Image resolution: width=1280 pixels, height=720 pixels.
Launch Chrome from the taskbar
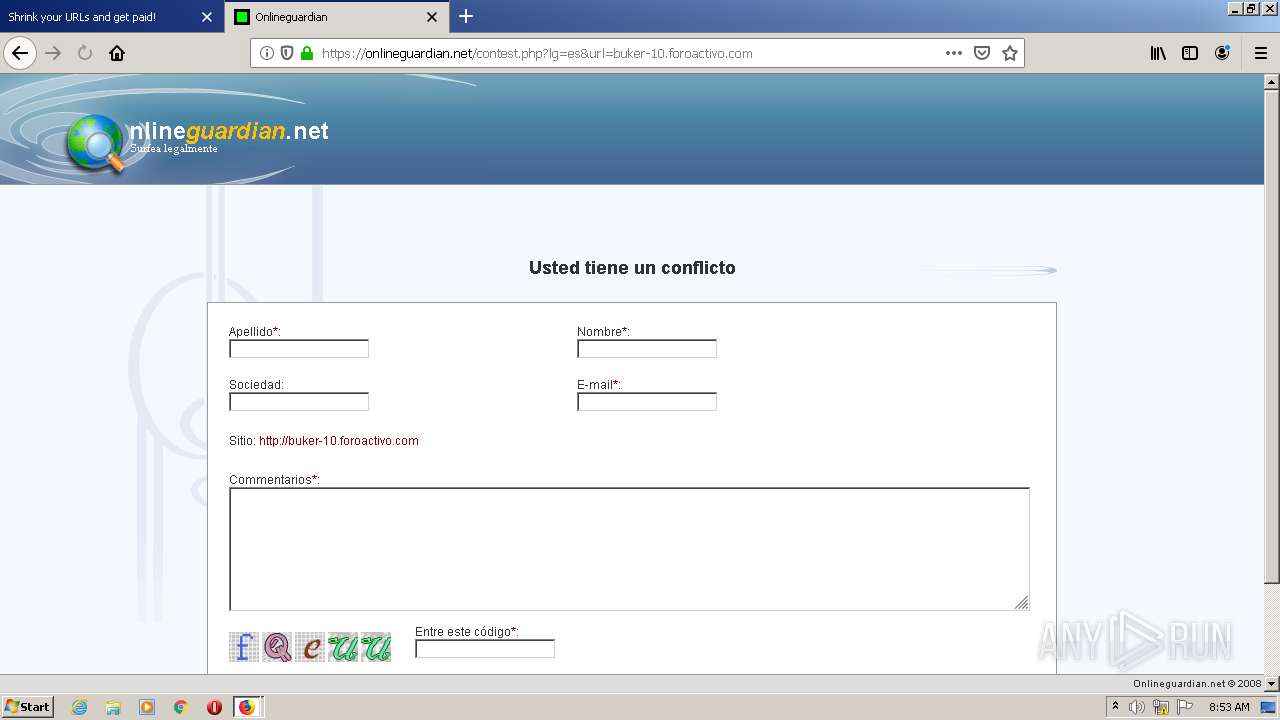point(181,707)
